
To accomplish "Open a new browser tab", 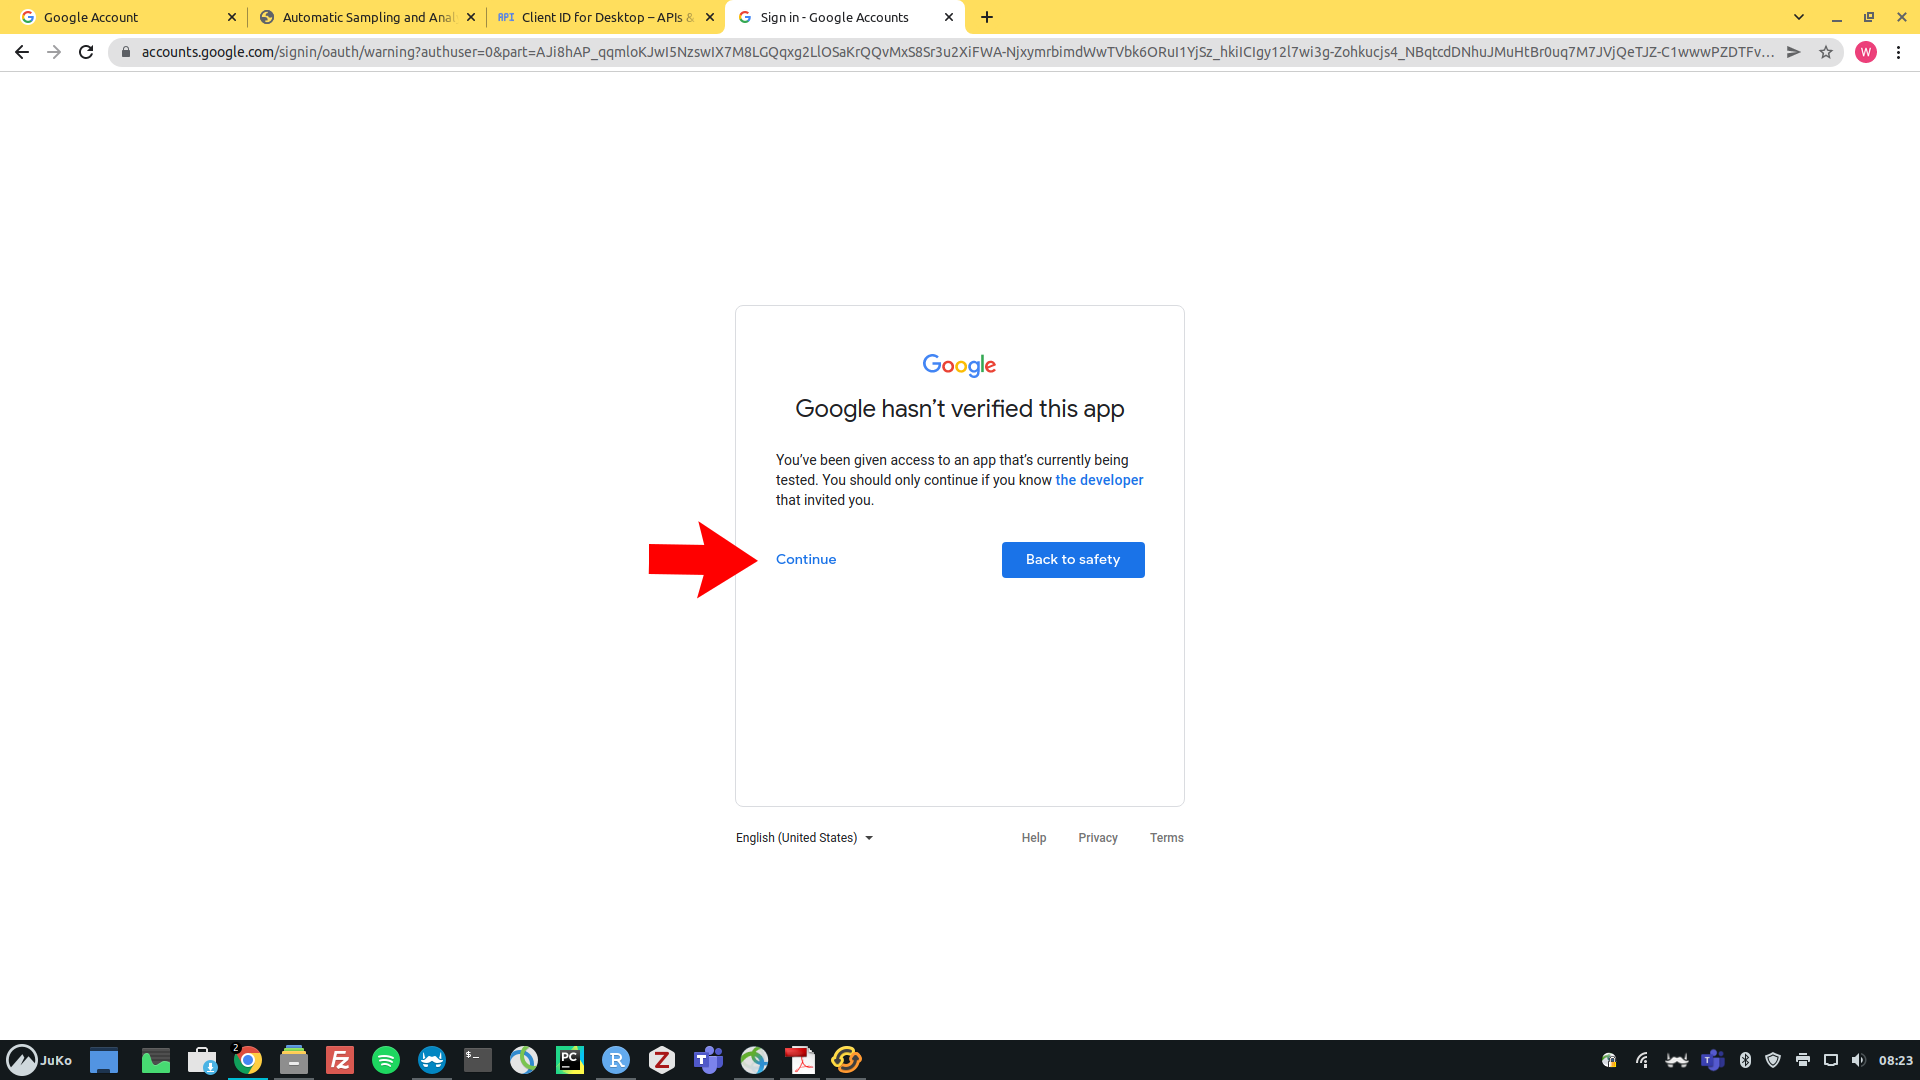I will tap(987, 17).
